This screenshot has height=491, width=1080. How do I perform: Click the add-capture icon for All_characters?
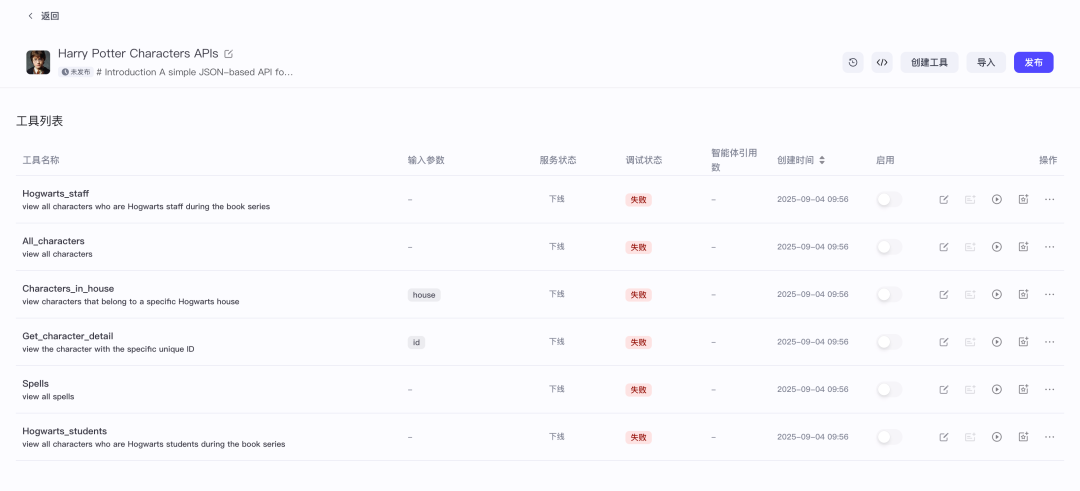click(x=1024, y=247)
